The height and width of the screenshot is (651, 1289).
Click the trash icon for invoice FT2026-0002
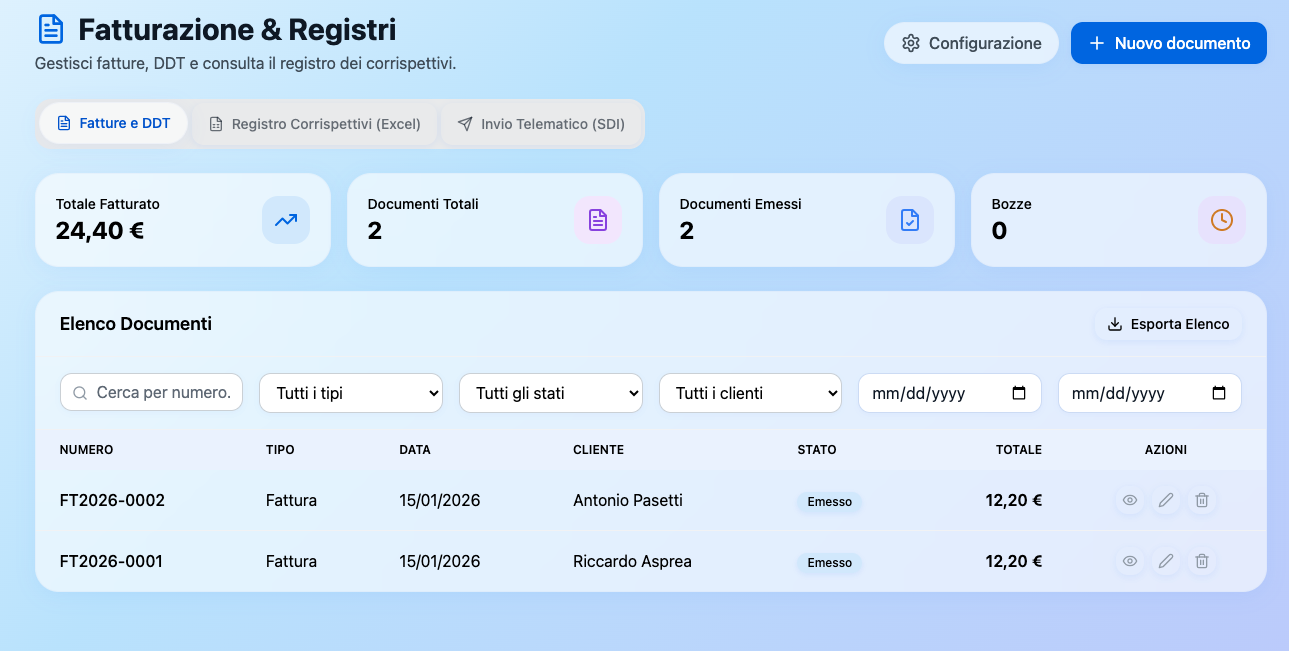1202,500
